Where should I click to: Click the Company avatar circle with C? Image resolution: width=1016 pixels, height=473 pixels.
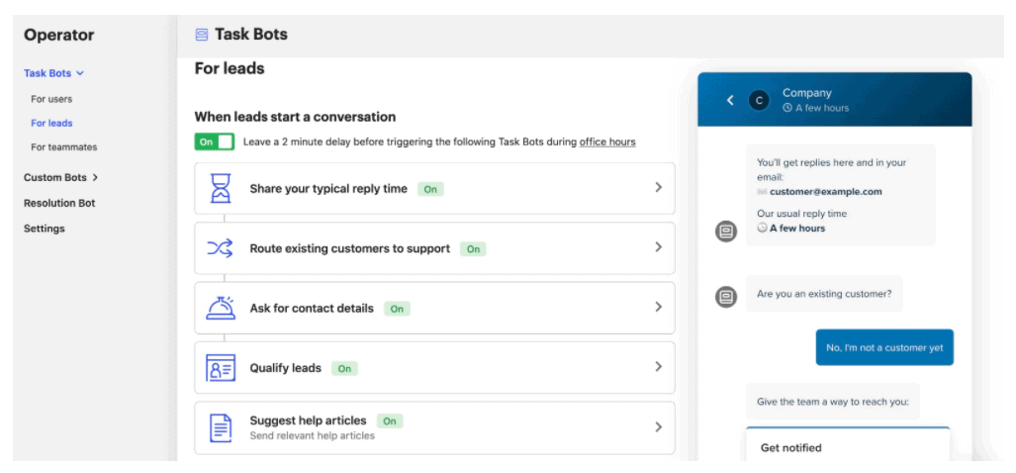(x=759, y=100)
